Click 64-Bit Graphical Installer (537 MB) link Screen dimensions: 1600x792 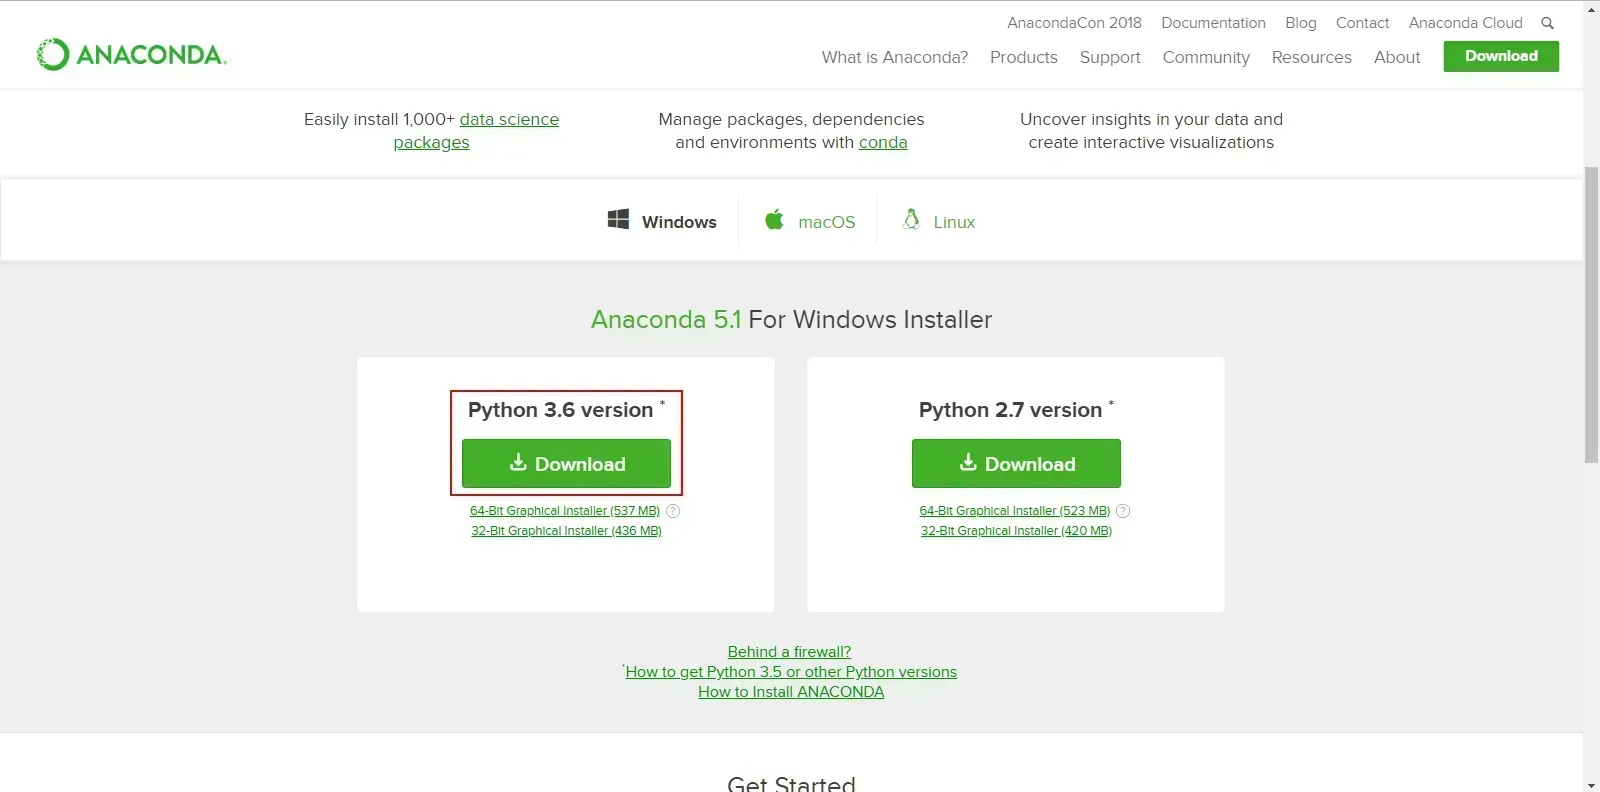[565, 511]
